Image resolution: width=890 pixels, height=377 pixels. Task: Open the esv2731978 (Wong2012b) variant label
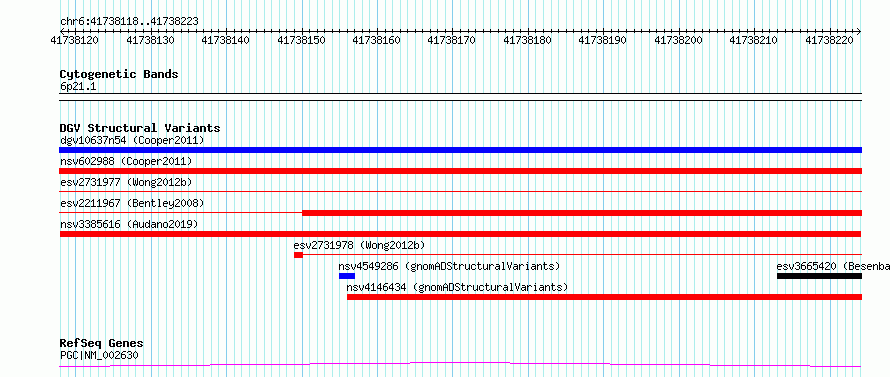(x=359, y=245)
